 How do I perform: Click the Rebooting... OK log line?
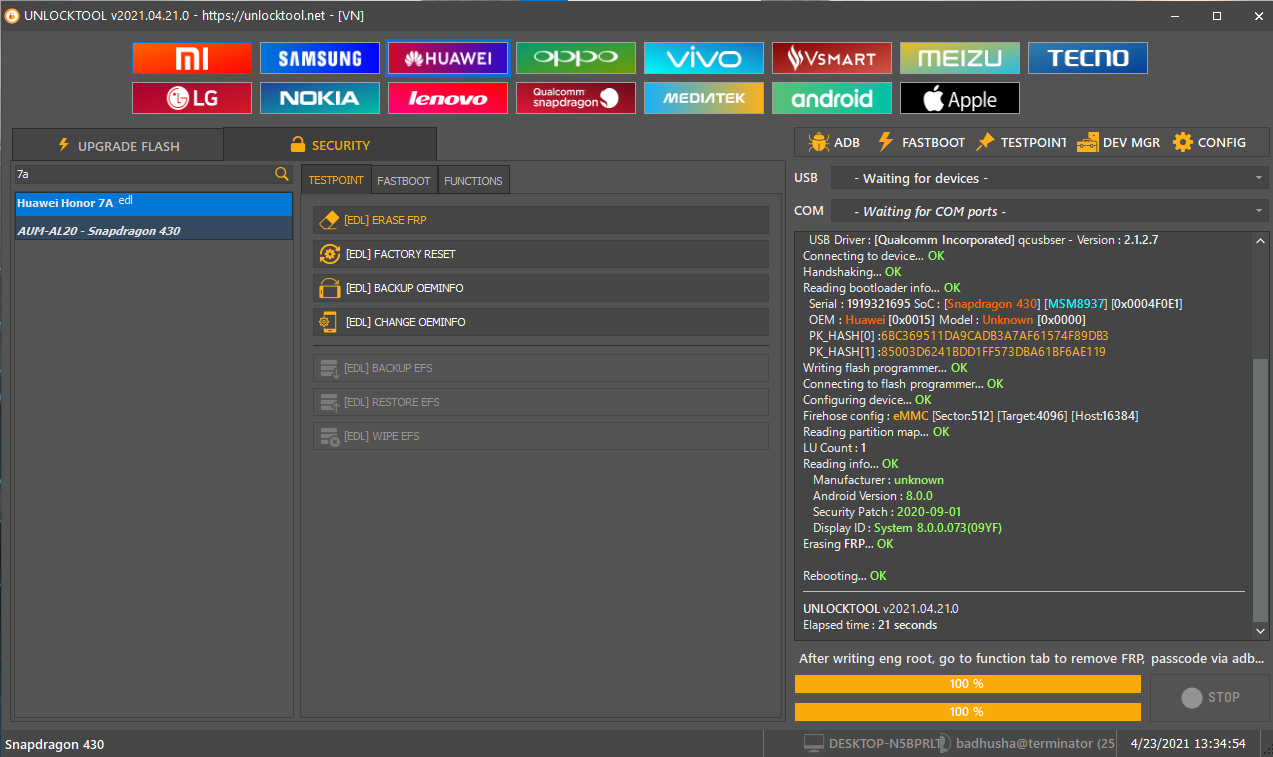click(844, 576)
